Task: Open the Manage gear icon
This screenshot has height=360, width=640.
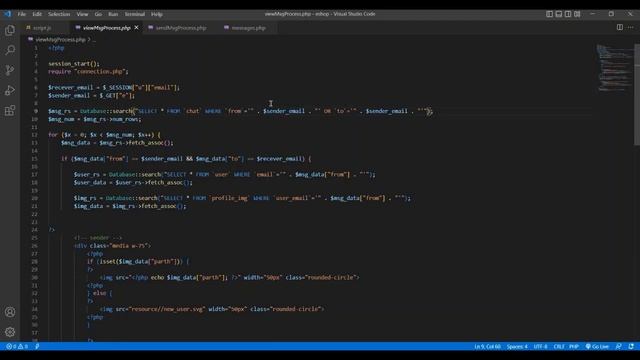Action: point(10,332)
